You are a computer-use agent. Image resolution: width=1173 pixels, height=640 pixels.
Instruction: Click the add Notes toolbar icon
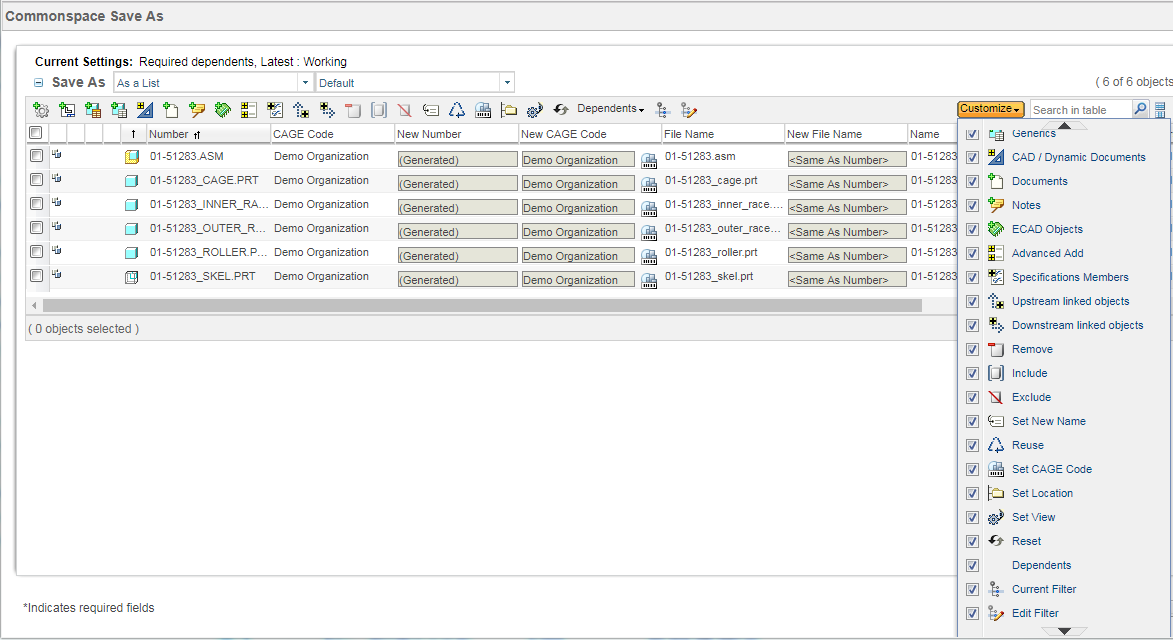point(197,110)
